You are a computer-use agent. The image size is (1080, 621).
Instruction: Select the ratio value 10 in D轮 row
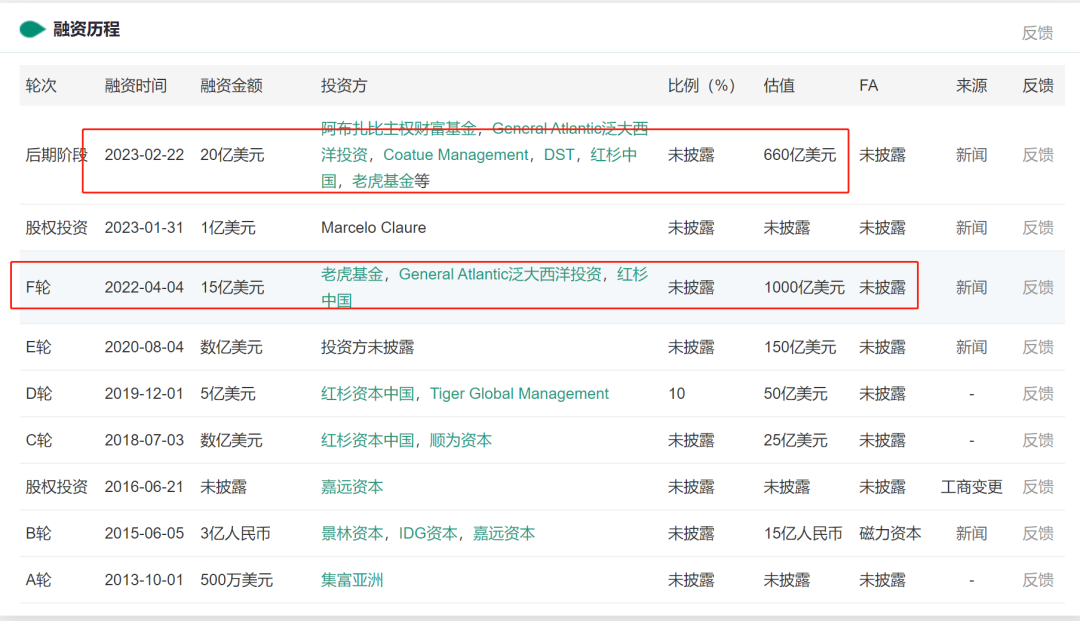click(676, 394)
